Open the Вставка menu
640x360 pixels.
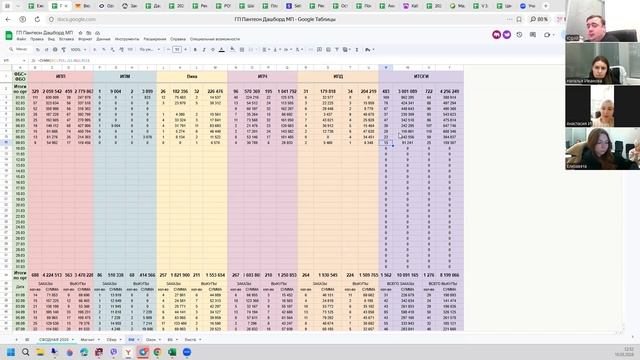click(67, 39)
